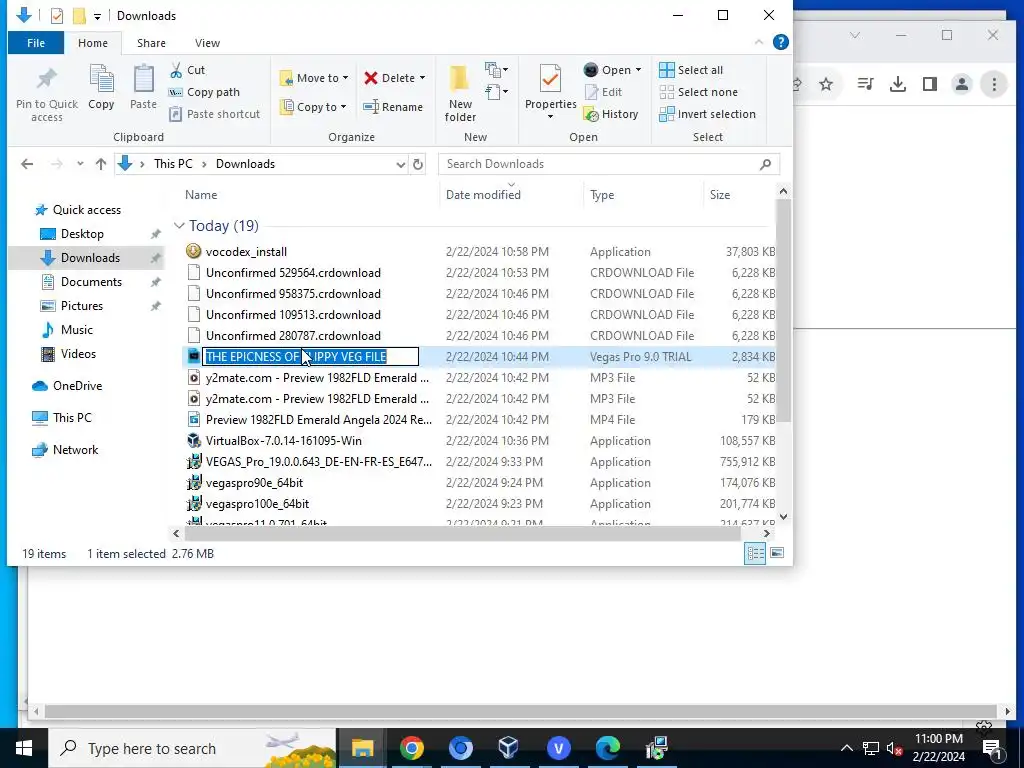Viewport: 1024px width, 768px height.
Task: Click the Rename command
Action: point(393,107)
